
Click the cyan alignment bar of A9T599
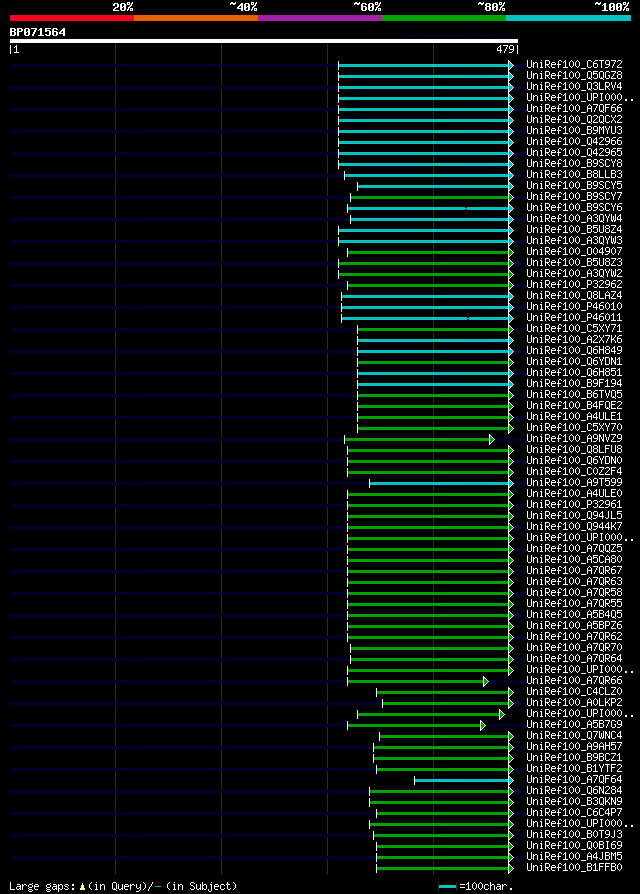440,483
